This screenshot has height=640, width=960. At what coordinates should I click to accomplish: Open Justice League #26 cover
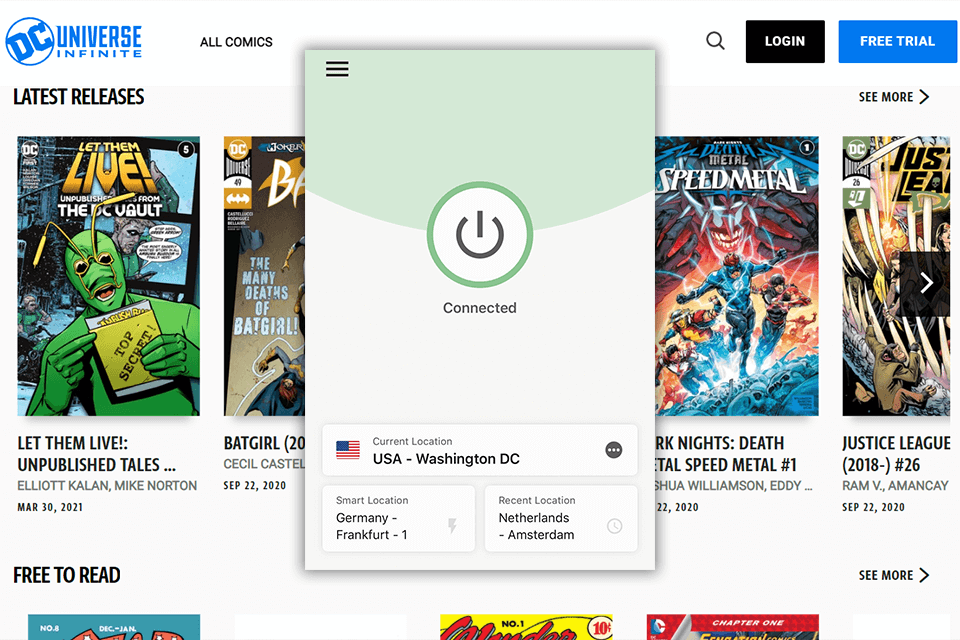coord(896,276)
